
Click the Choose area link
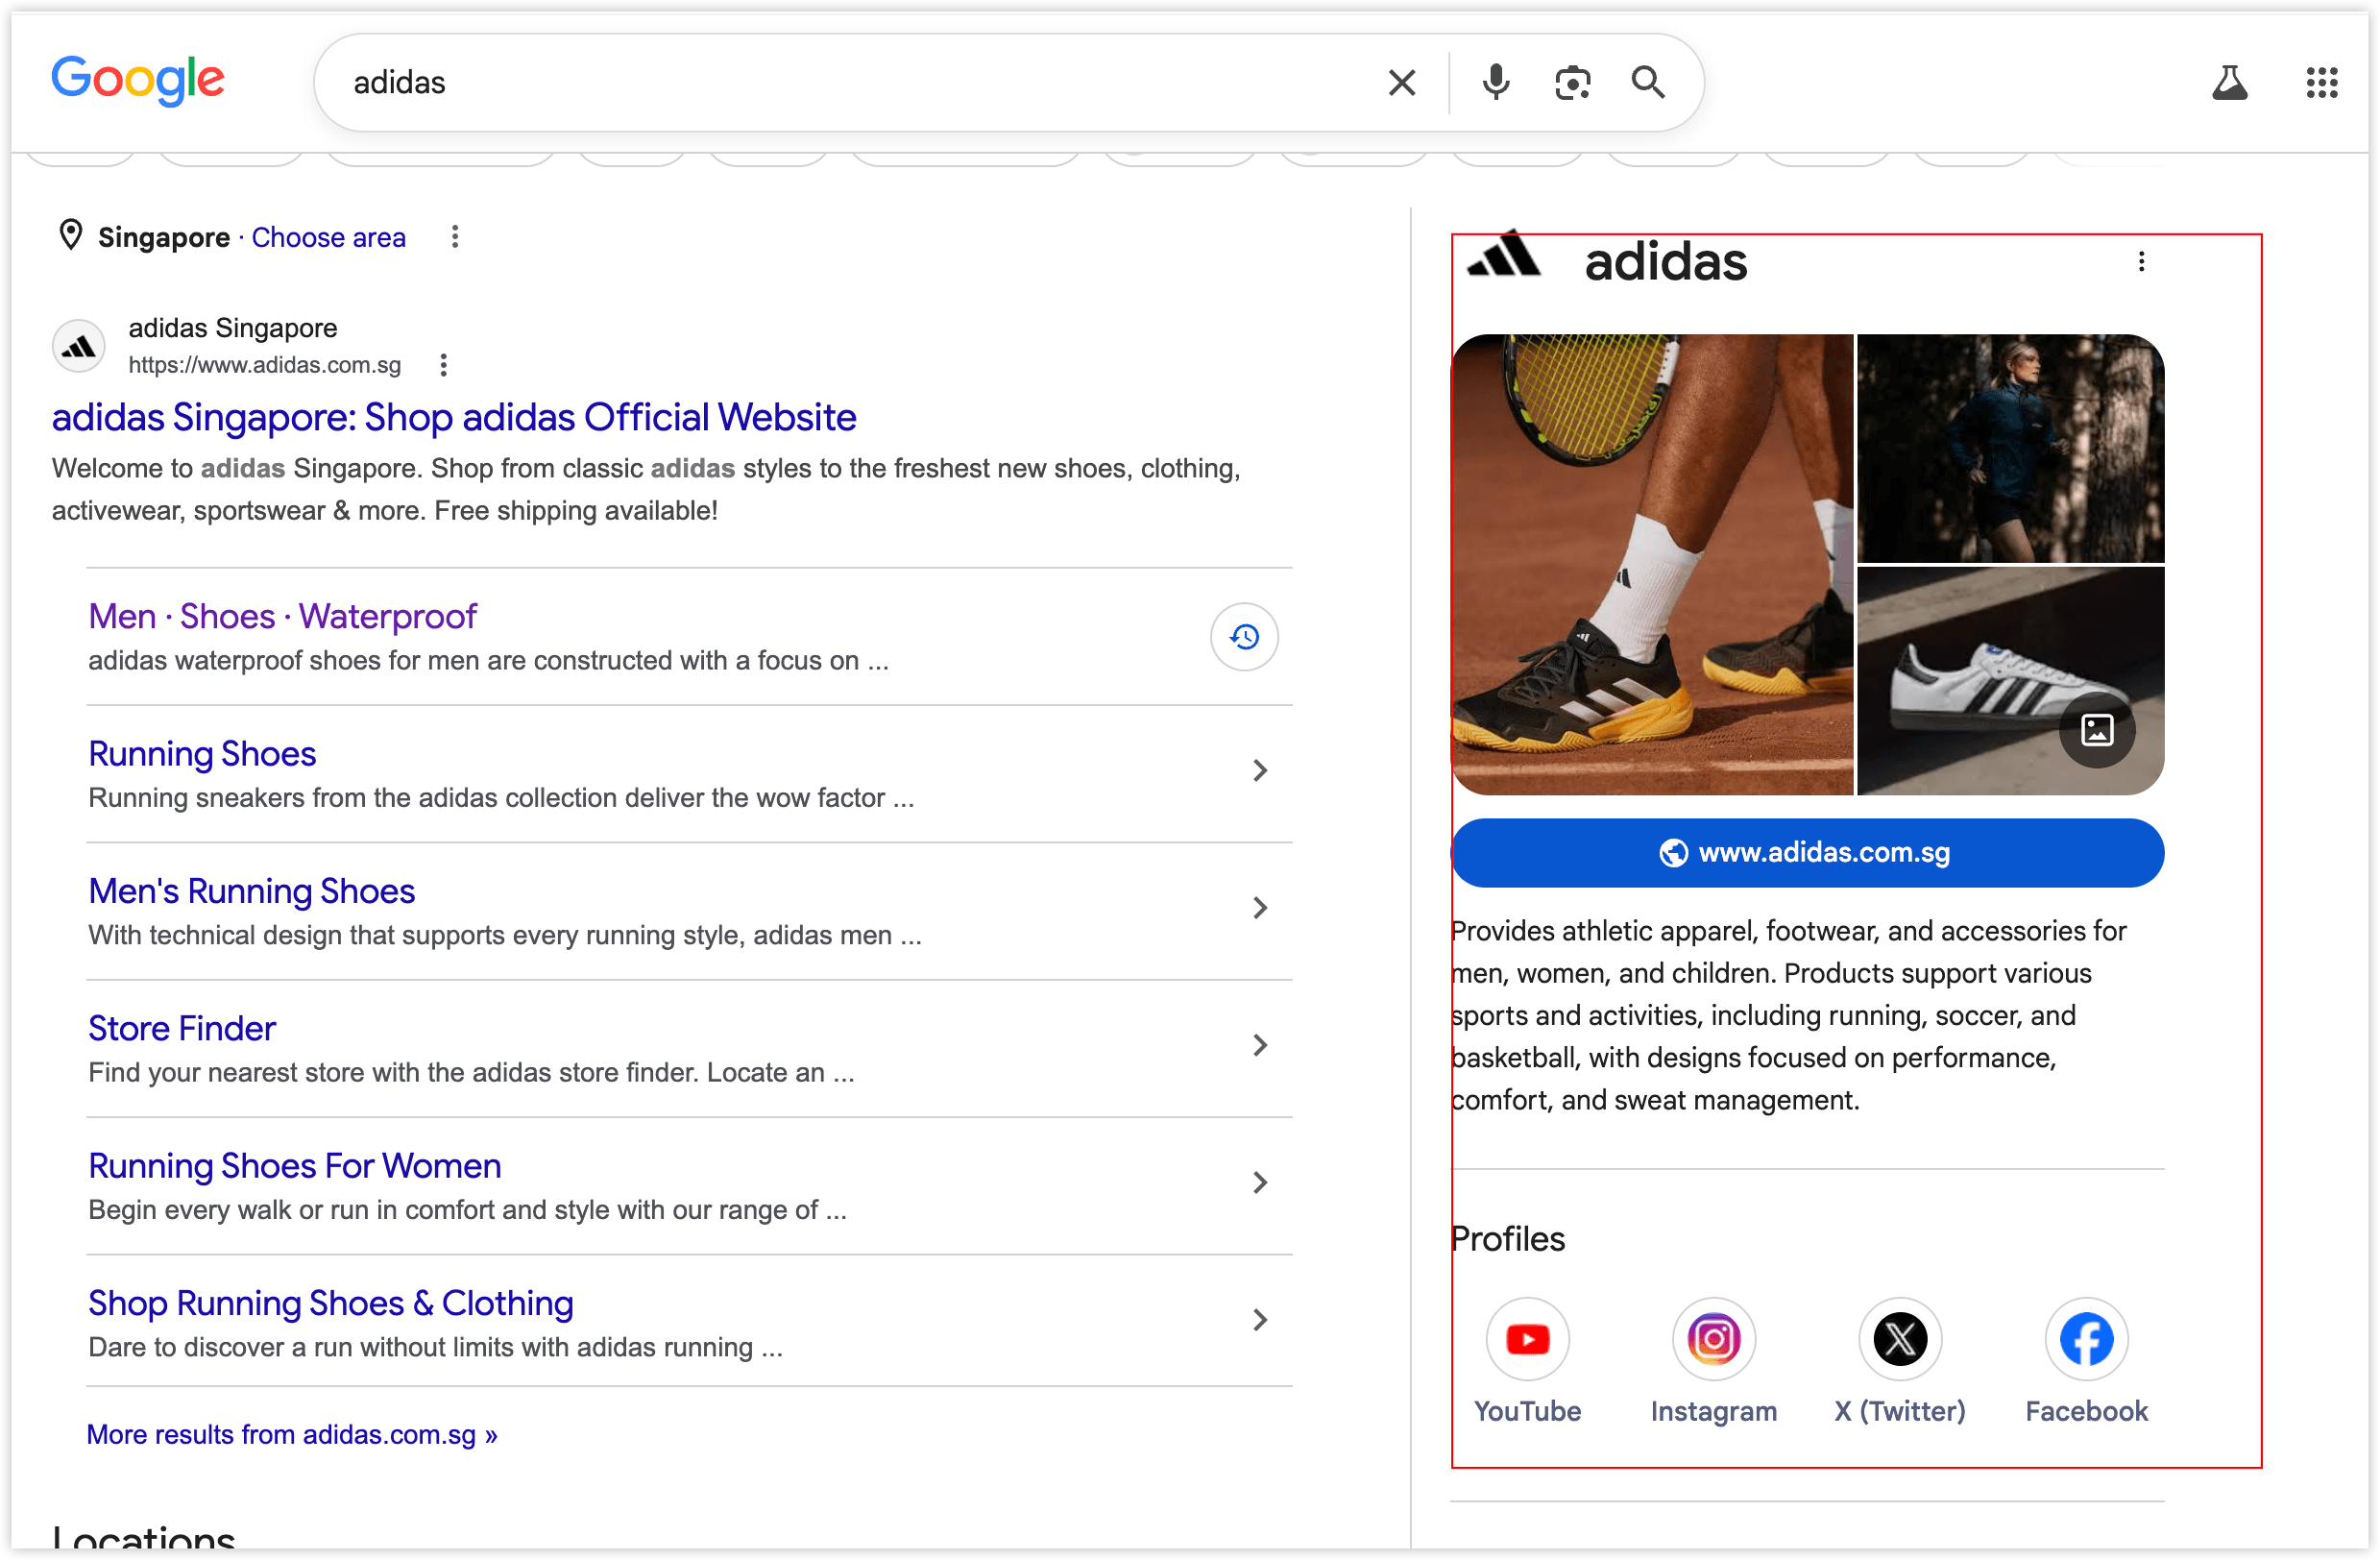[328, 237]
